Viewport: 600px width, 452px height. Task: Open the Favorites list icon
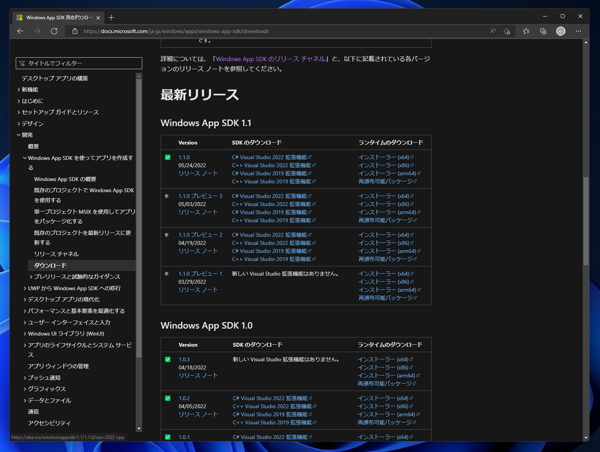tap(526, 31)
